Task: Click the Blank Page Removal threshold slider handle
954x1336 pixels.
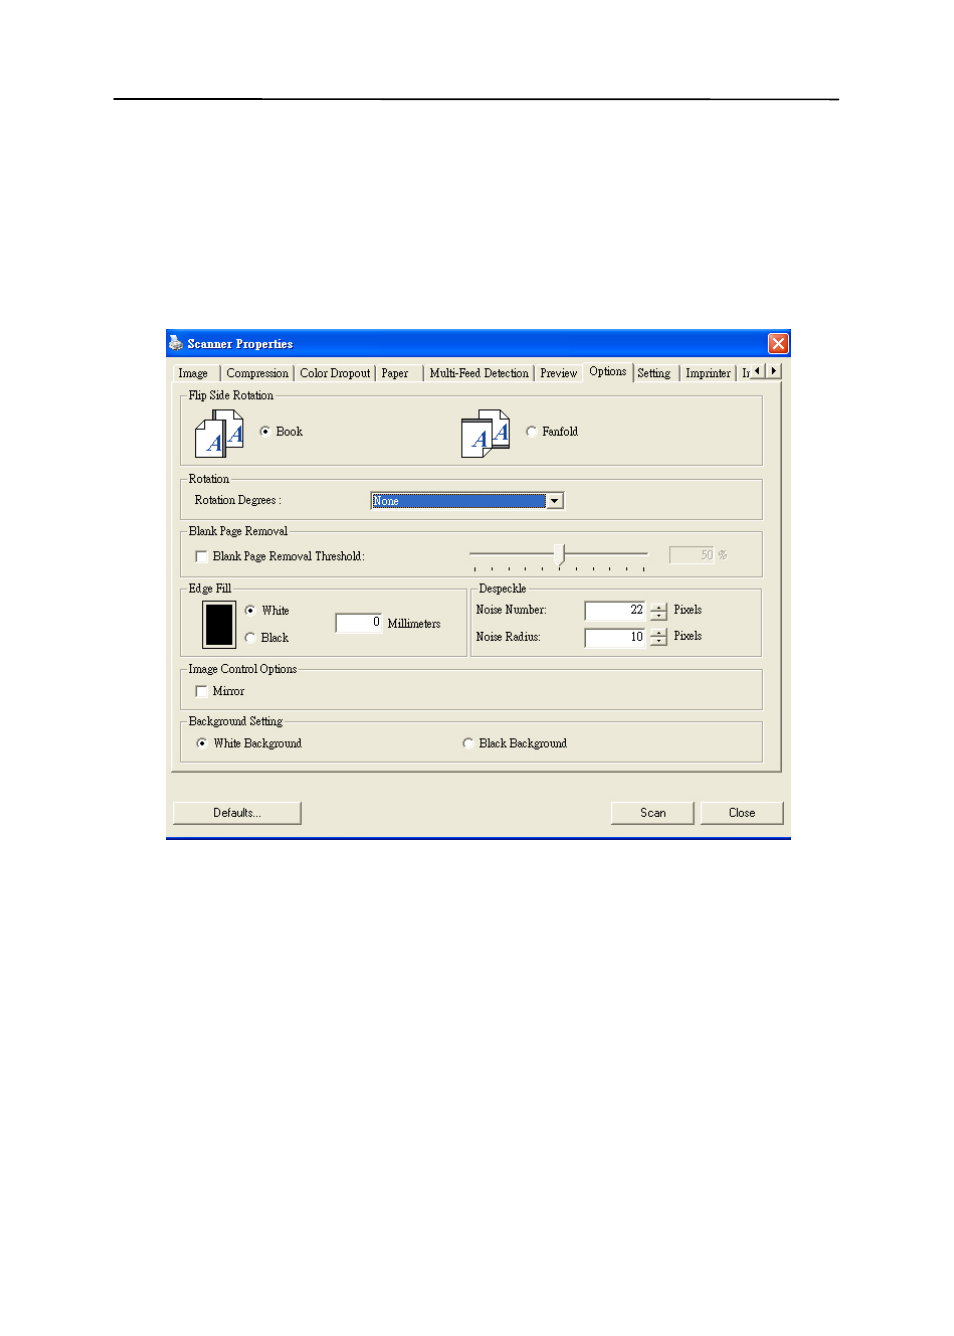Action: 562,555
